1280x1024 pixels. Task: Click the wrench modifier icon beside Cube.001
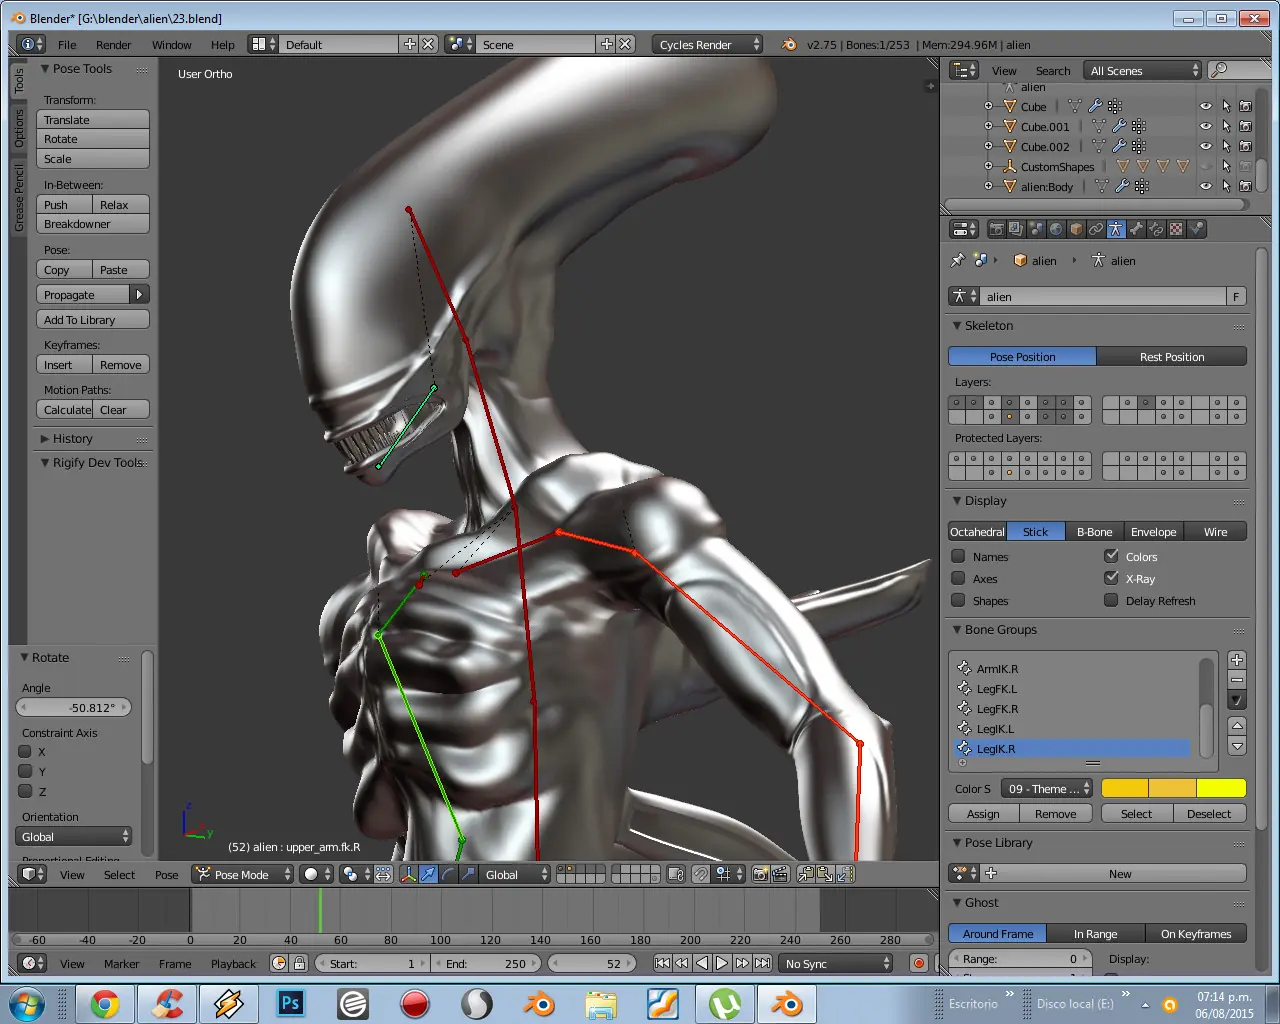pos(1119,126)
